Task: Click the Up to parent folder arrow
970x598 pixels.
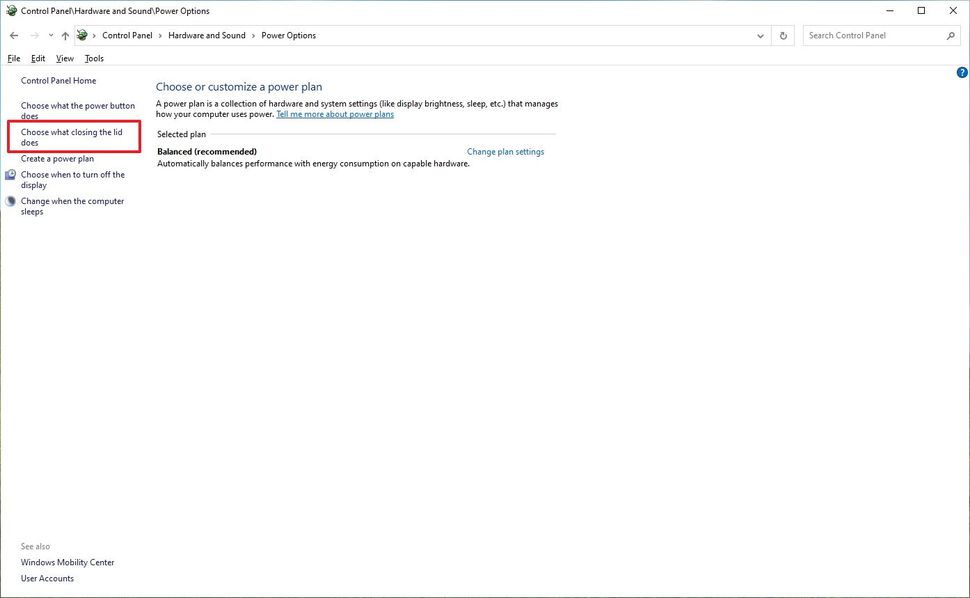Action: pos(65,36)
